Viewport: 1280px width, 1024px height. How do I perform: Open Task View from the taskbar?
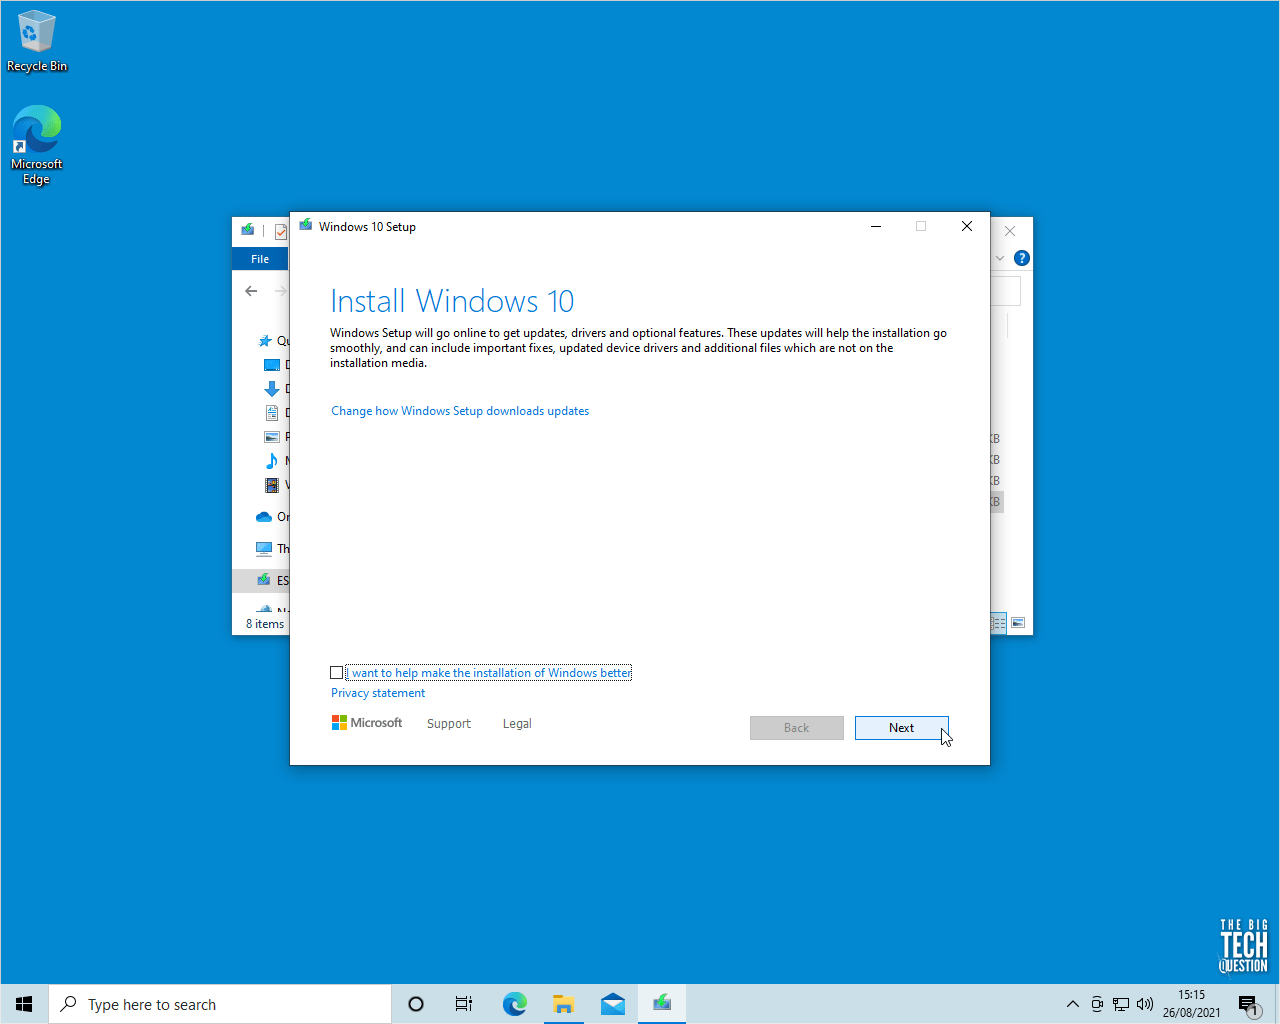[464, 1004]
